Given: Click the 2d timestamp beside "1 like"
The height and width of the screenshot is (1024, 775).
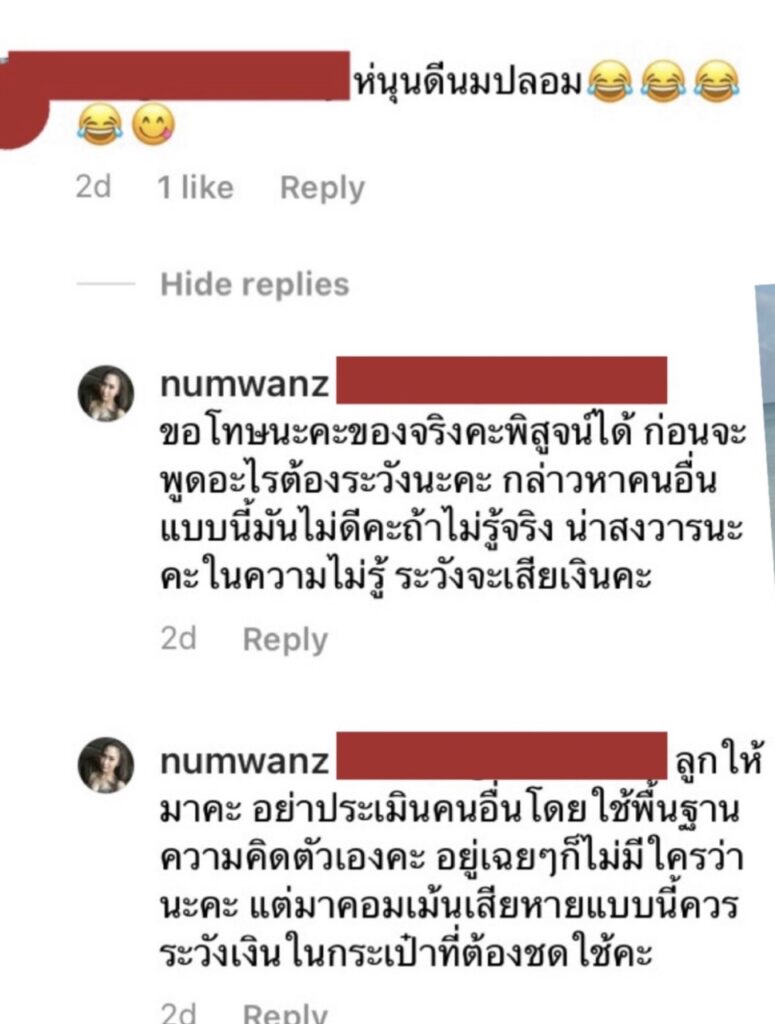Looking at the screenshot, I should (93, 187).
